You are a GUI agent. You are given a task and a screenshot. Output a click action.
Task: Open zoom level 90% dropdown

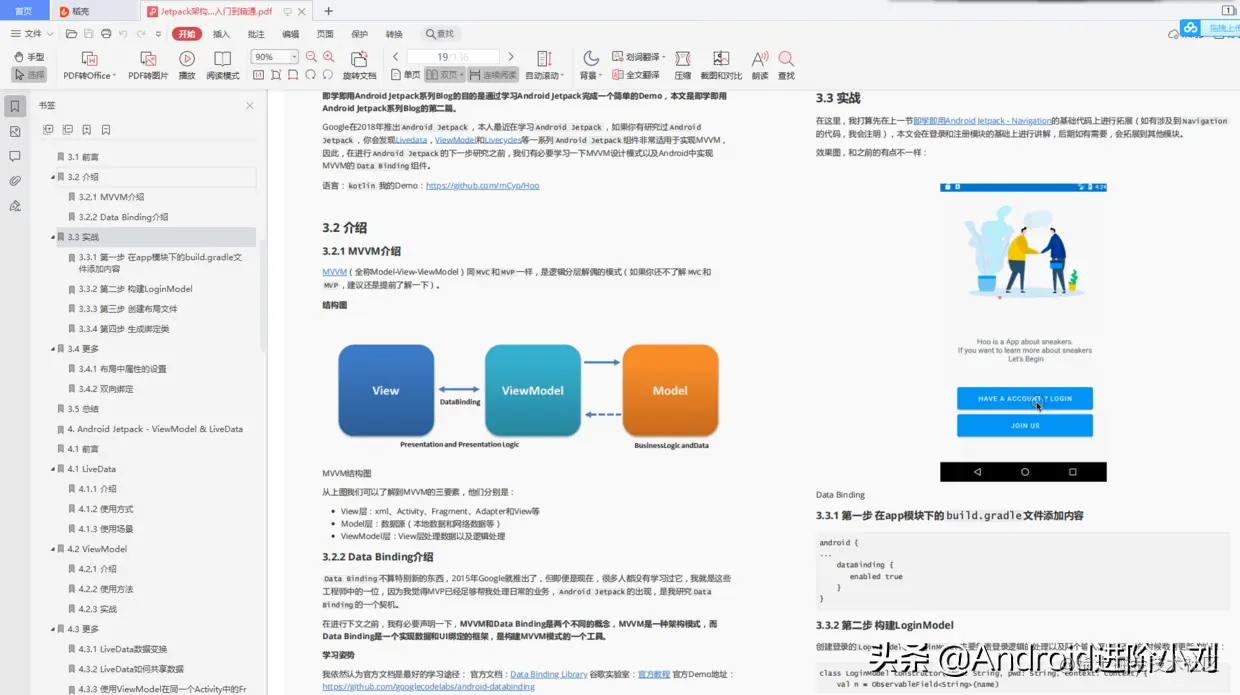[294, 57]
